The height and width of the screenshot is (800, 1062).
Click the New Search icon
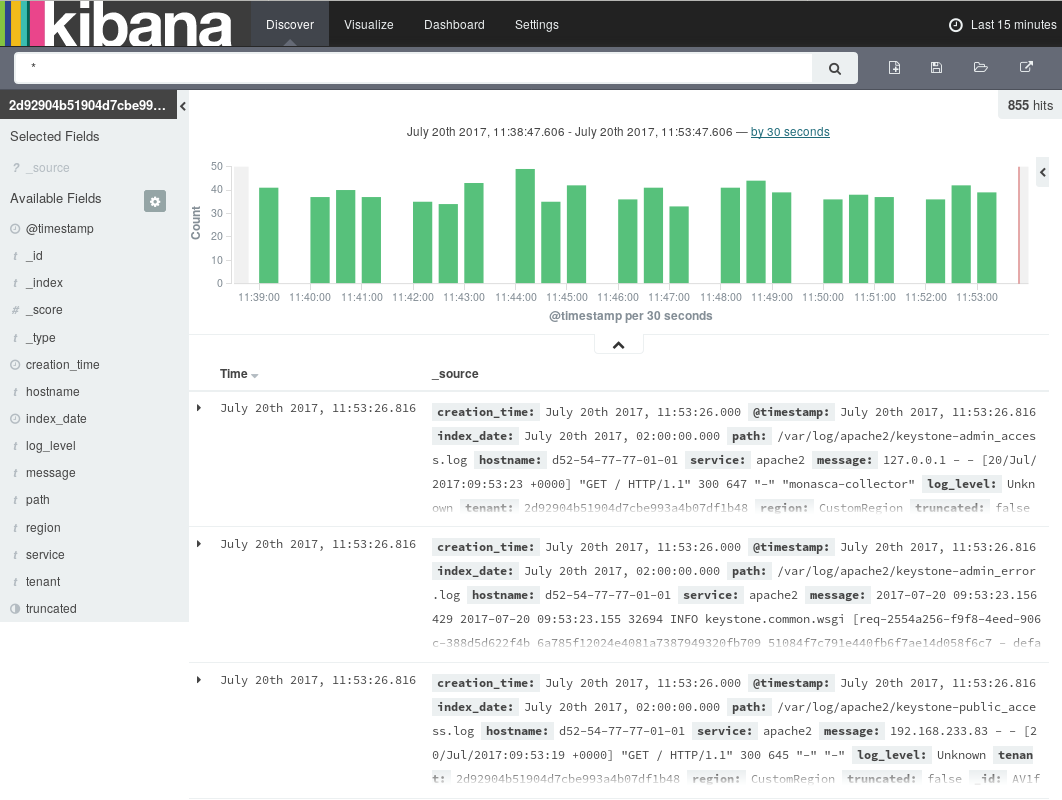[x=894, y=68]
